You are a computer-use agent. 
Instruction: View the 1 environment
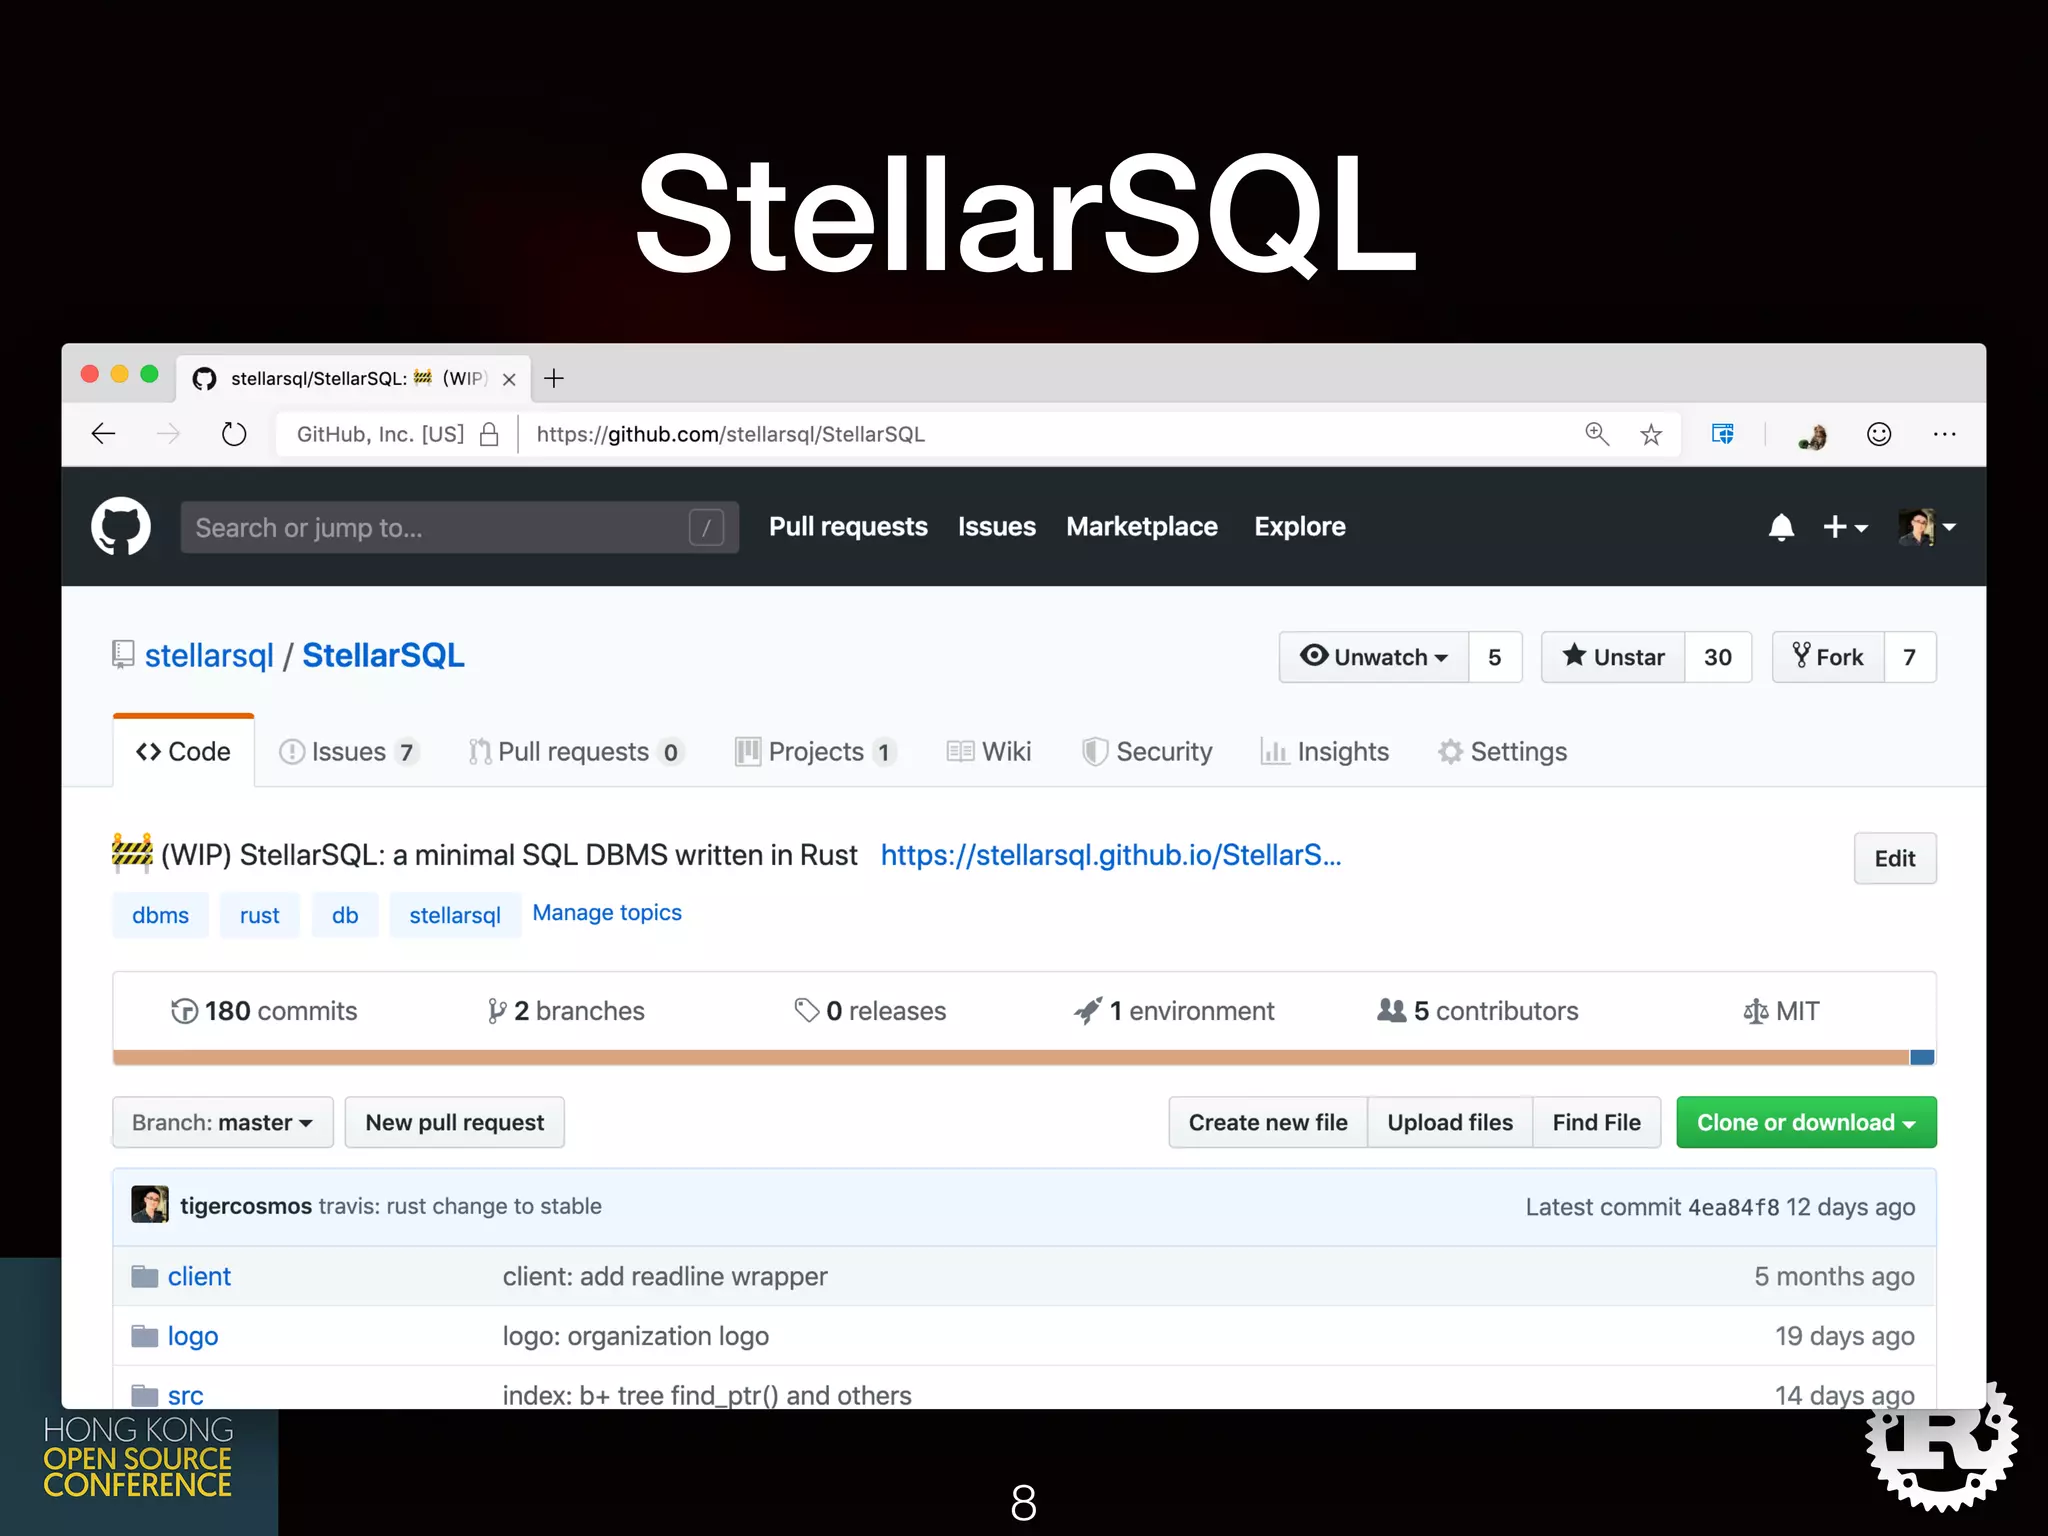[x=1174, y=1011]
